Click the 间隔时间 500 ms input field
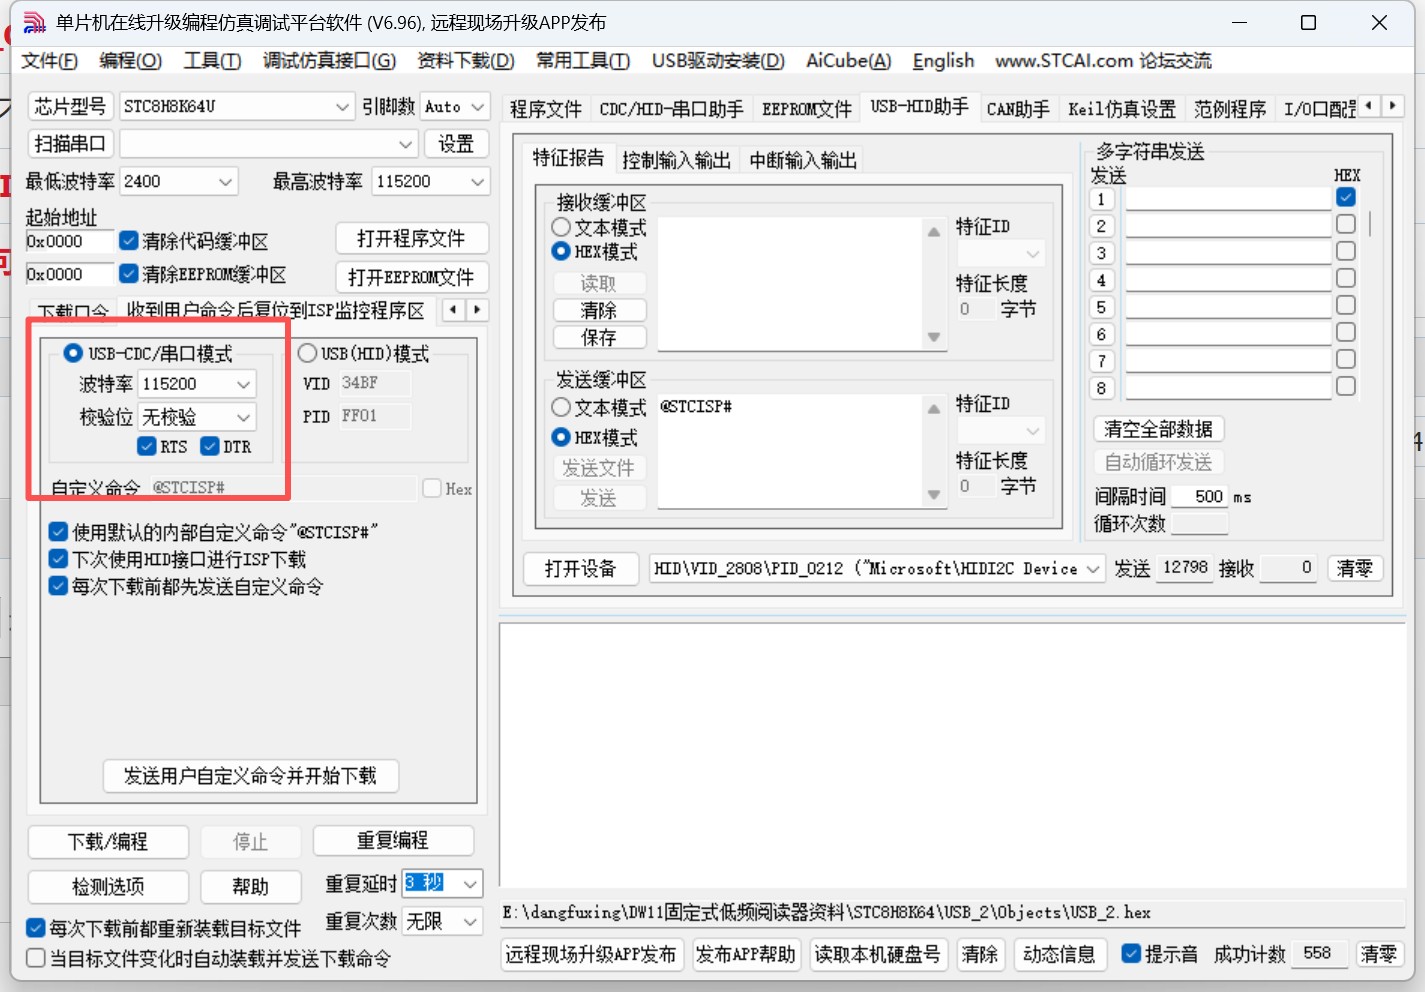This screenshot has height=992, width=1425. [1199, 497]
